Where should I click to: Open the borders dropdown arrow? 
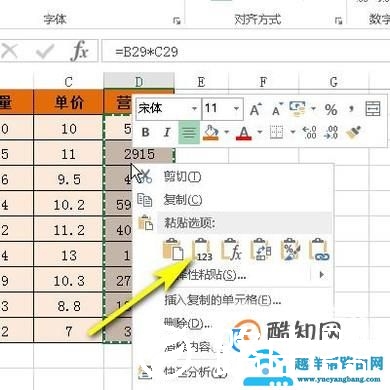(293, 132)
